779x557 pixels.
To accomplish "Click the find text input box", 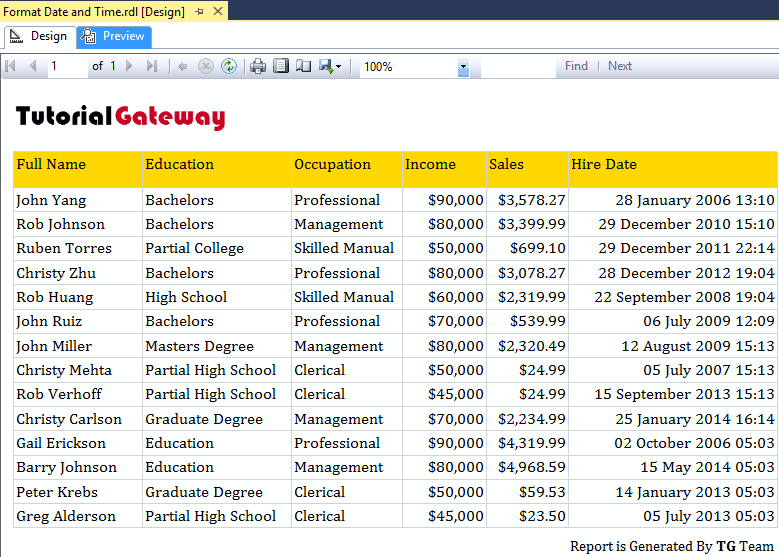I will pos(517,66).
